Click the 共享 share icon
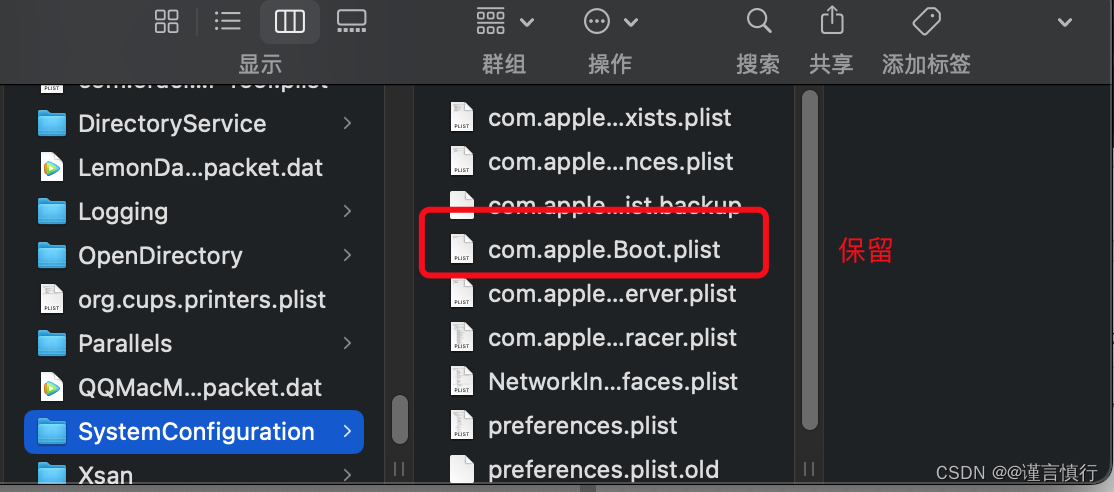 click(x=831, y=21)
